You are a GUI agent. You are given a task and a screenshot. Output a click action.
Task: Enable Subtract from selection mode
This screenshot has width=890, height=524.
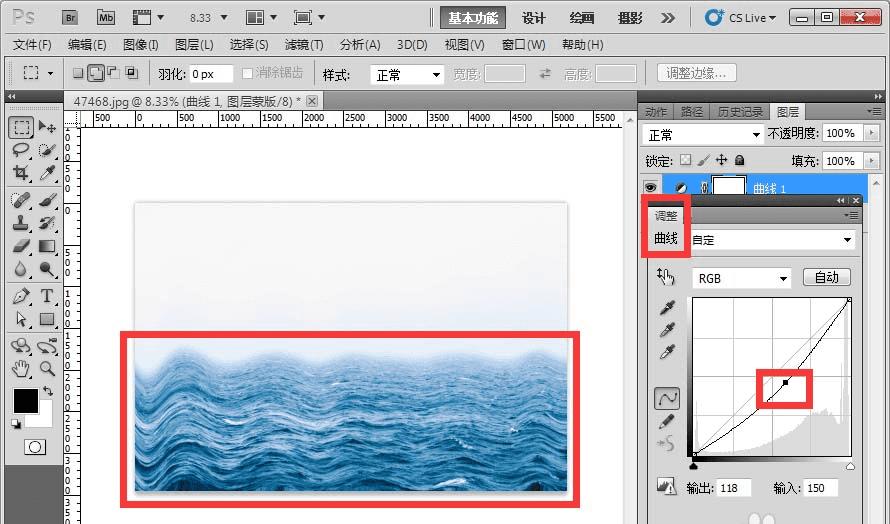point(114,73)
